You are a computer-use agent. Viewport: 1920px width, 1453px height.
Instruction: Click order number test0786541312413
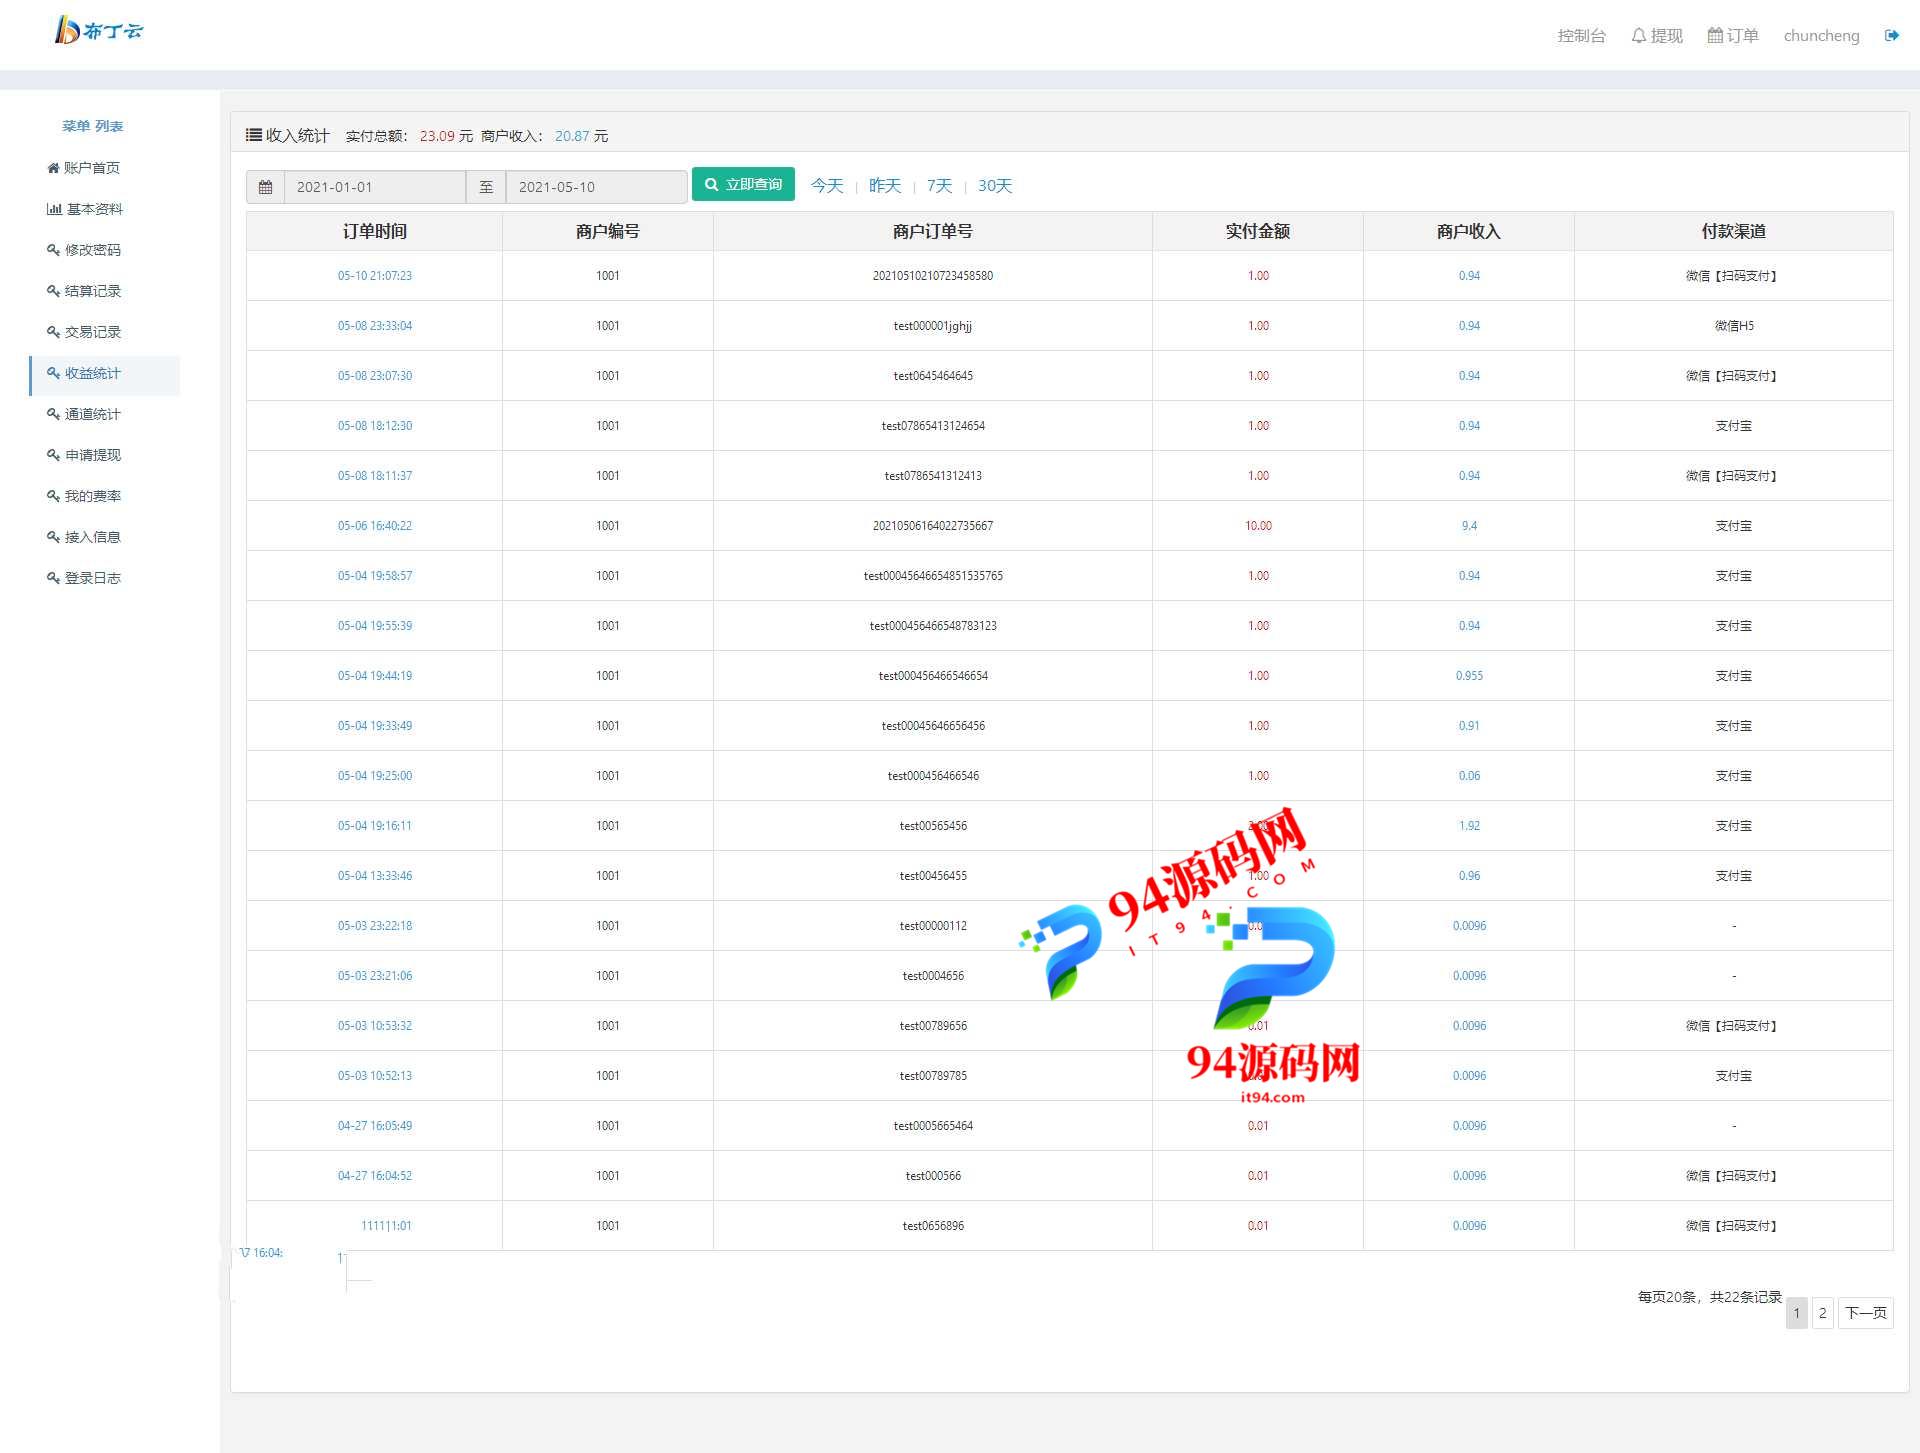933,476
